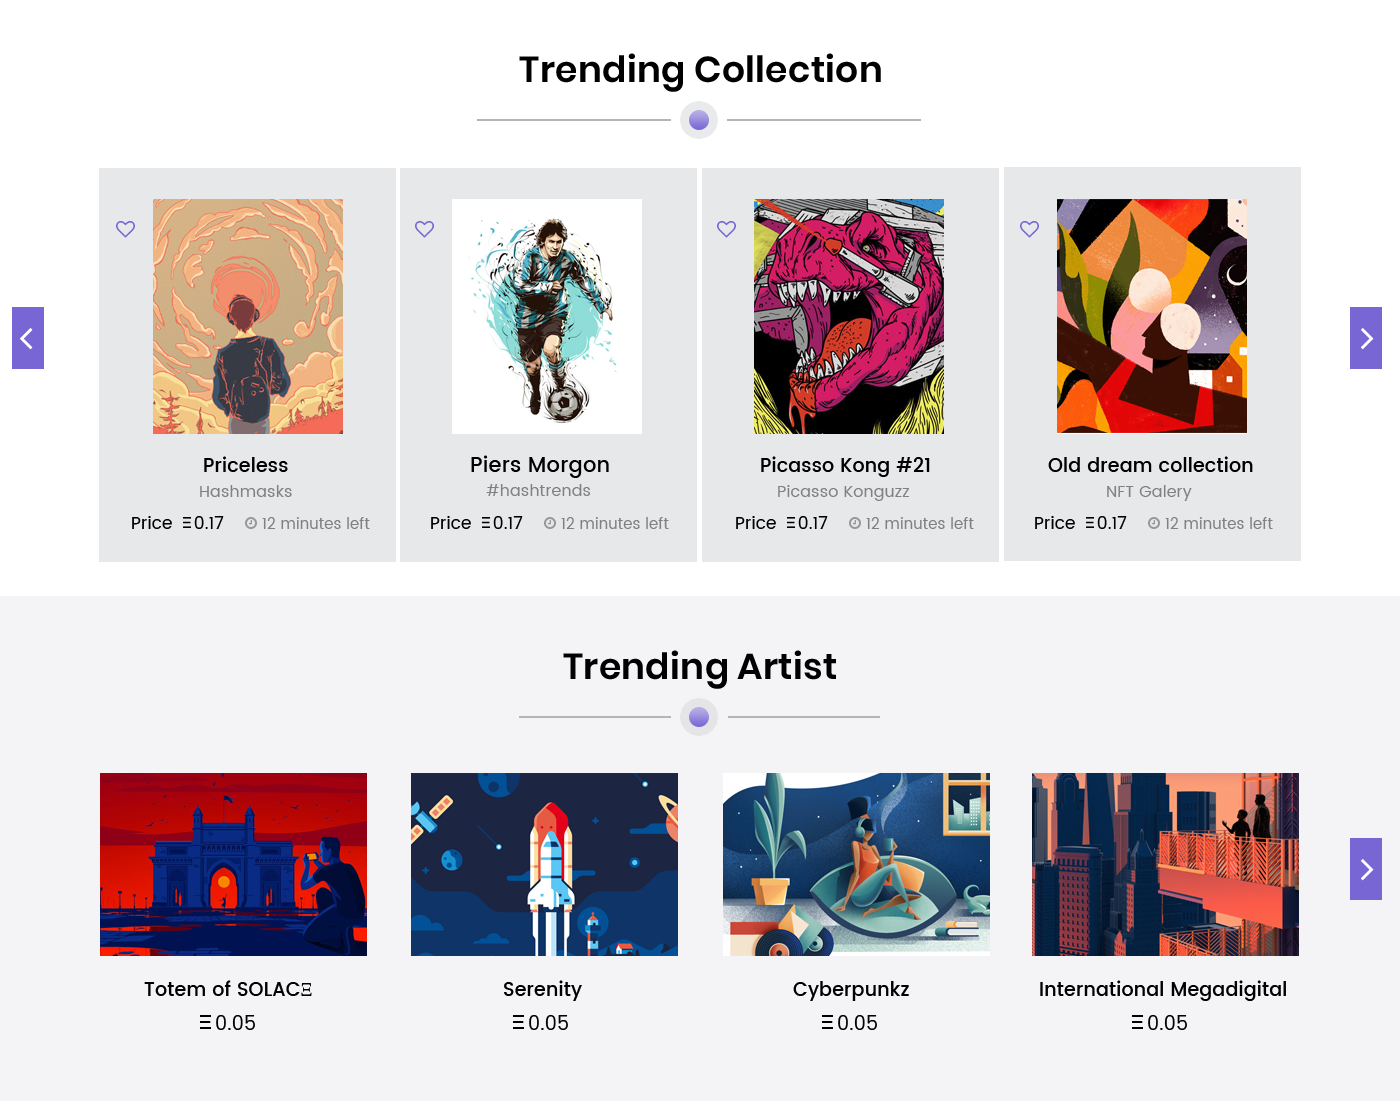Click the Cyberpunkz title
Viewport: 1400px width, 1101px height.
click(851, 989)
